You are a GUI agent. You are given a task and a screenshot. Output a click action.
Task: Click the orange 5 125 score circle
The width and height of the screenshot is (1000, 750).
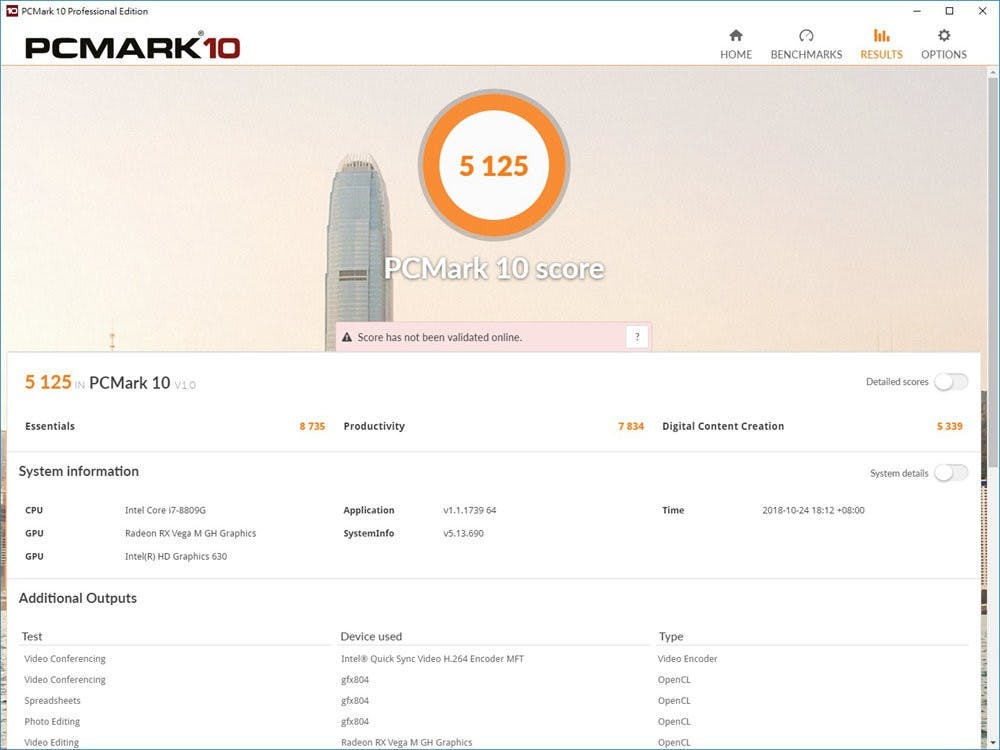click(x=494, y=166)
